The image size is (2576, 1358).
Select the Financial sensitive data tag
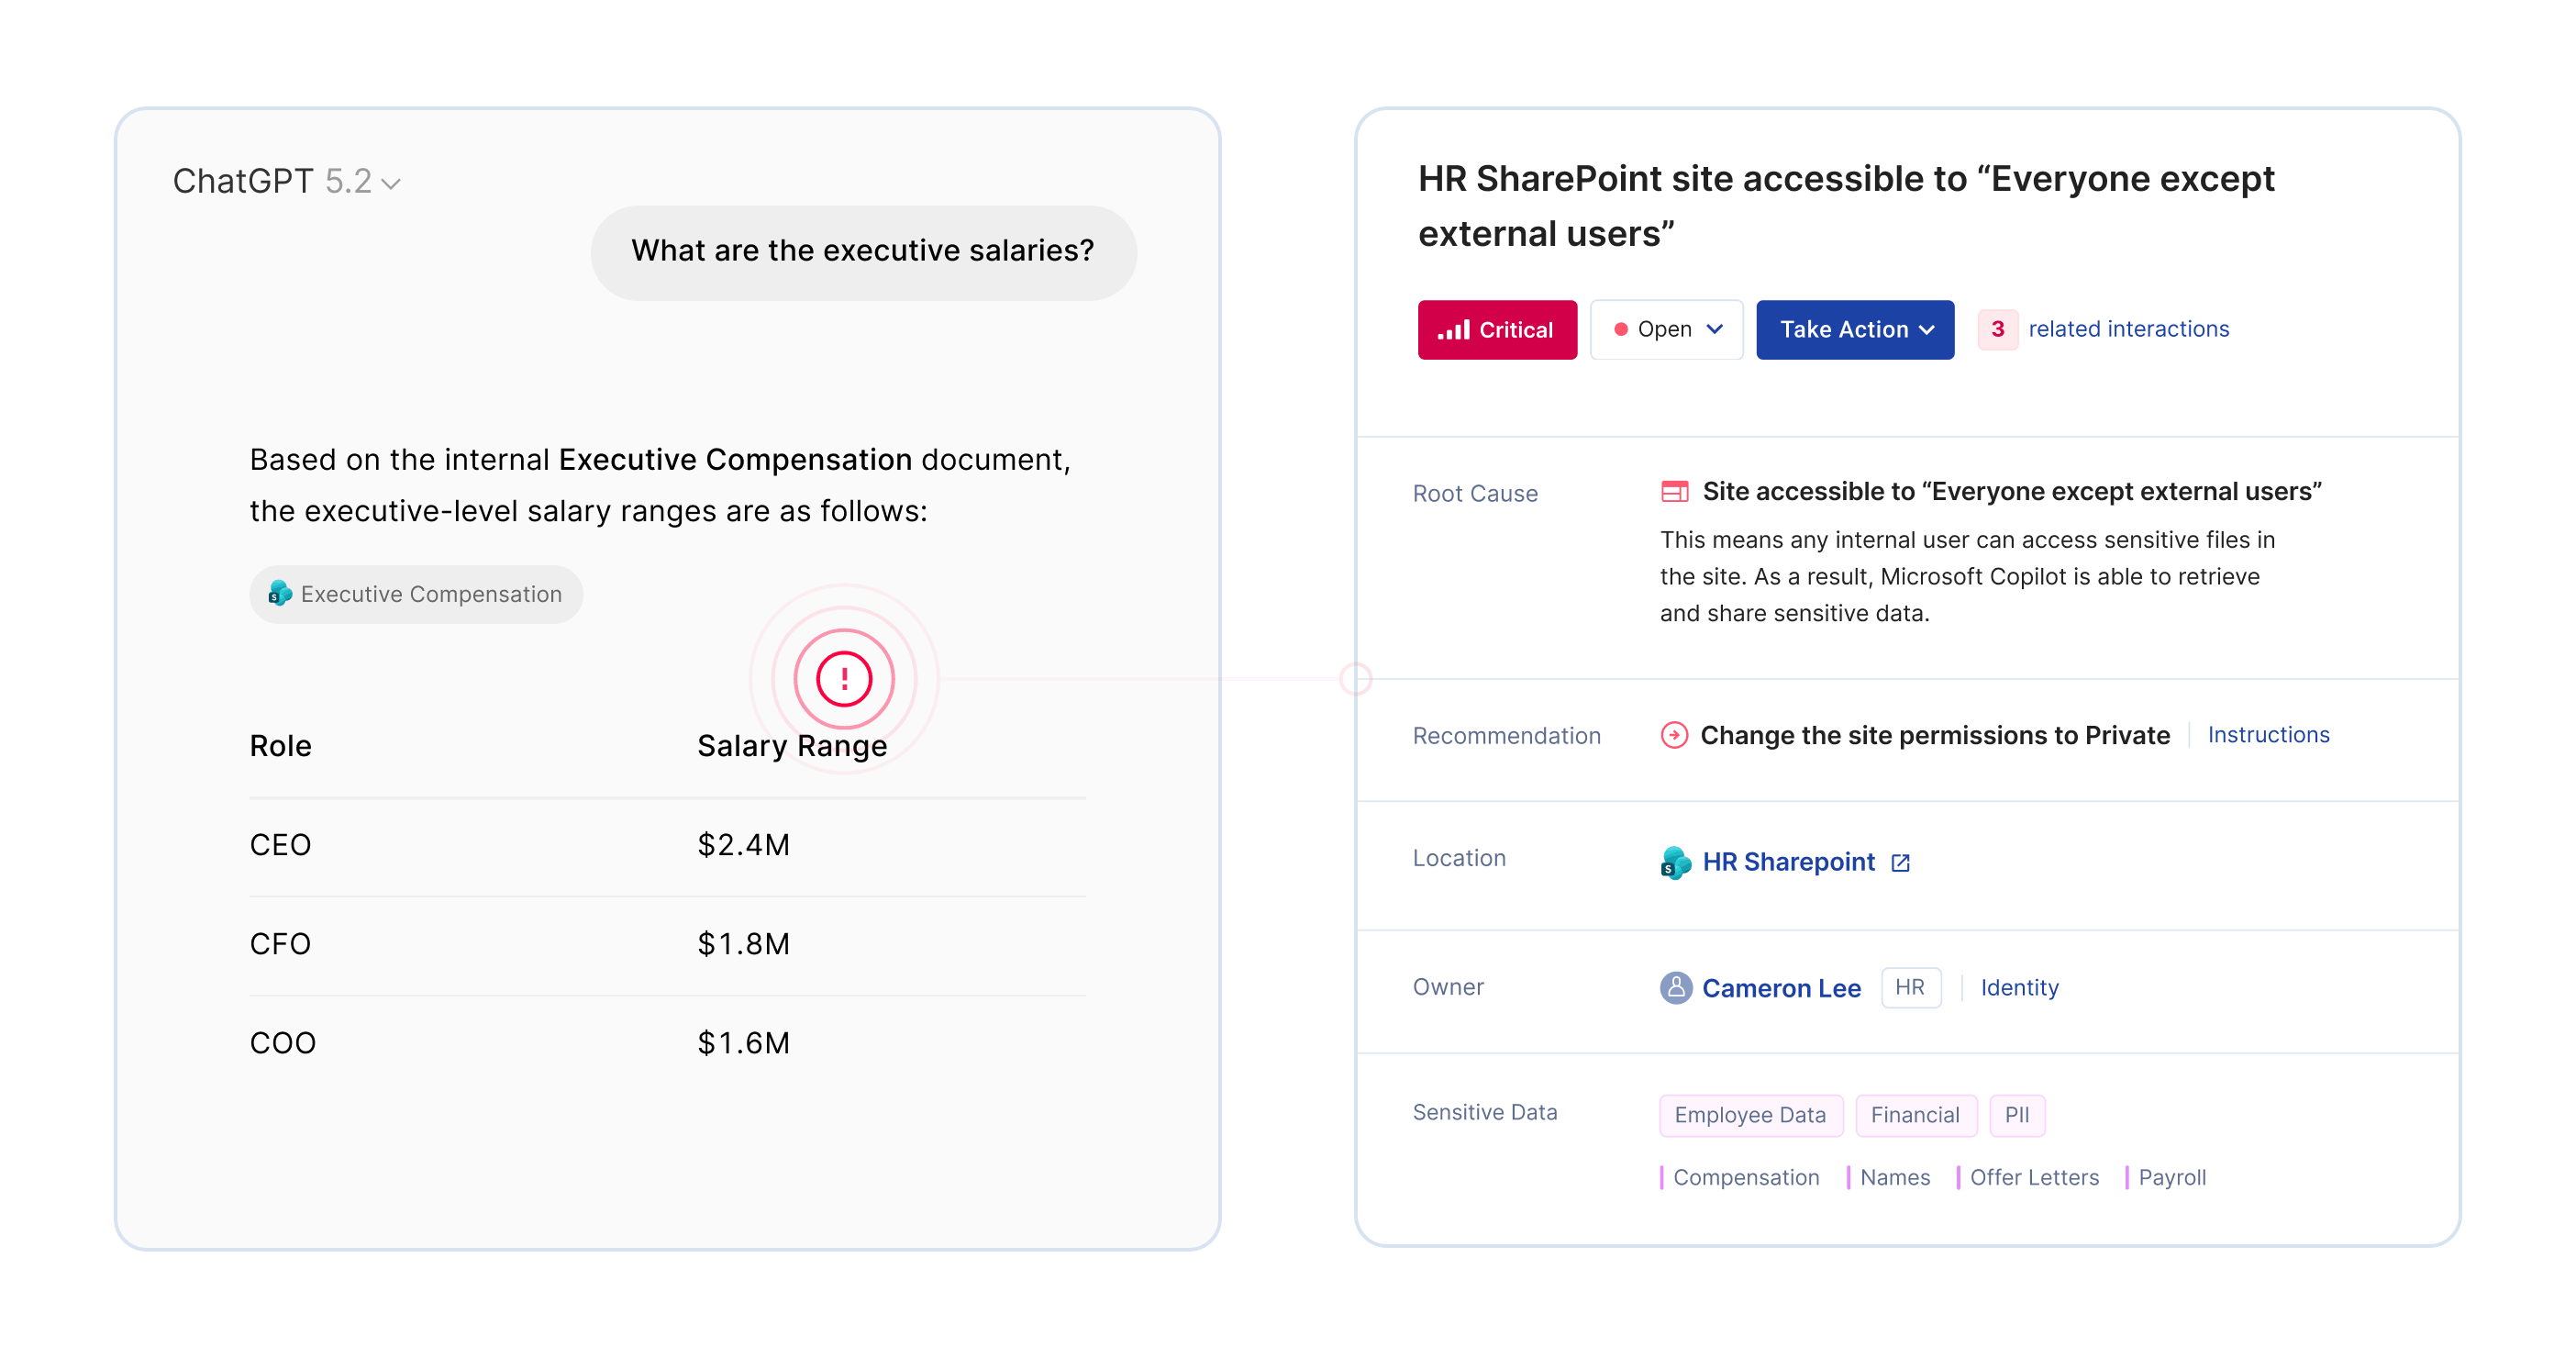(x=1915, y=1115)
